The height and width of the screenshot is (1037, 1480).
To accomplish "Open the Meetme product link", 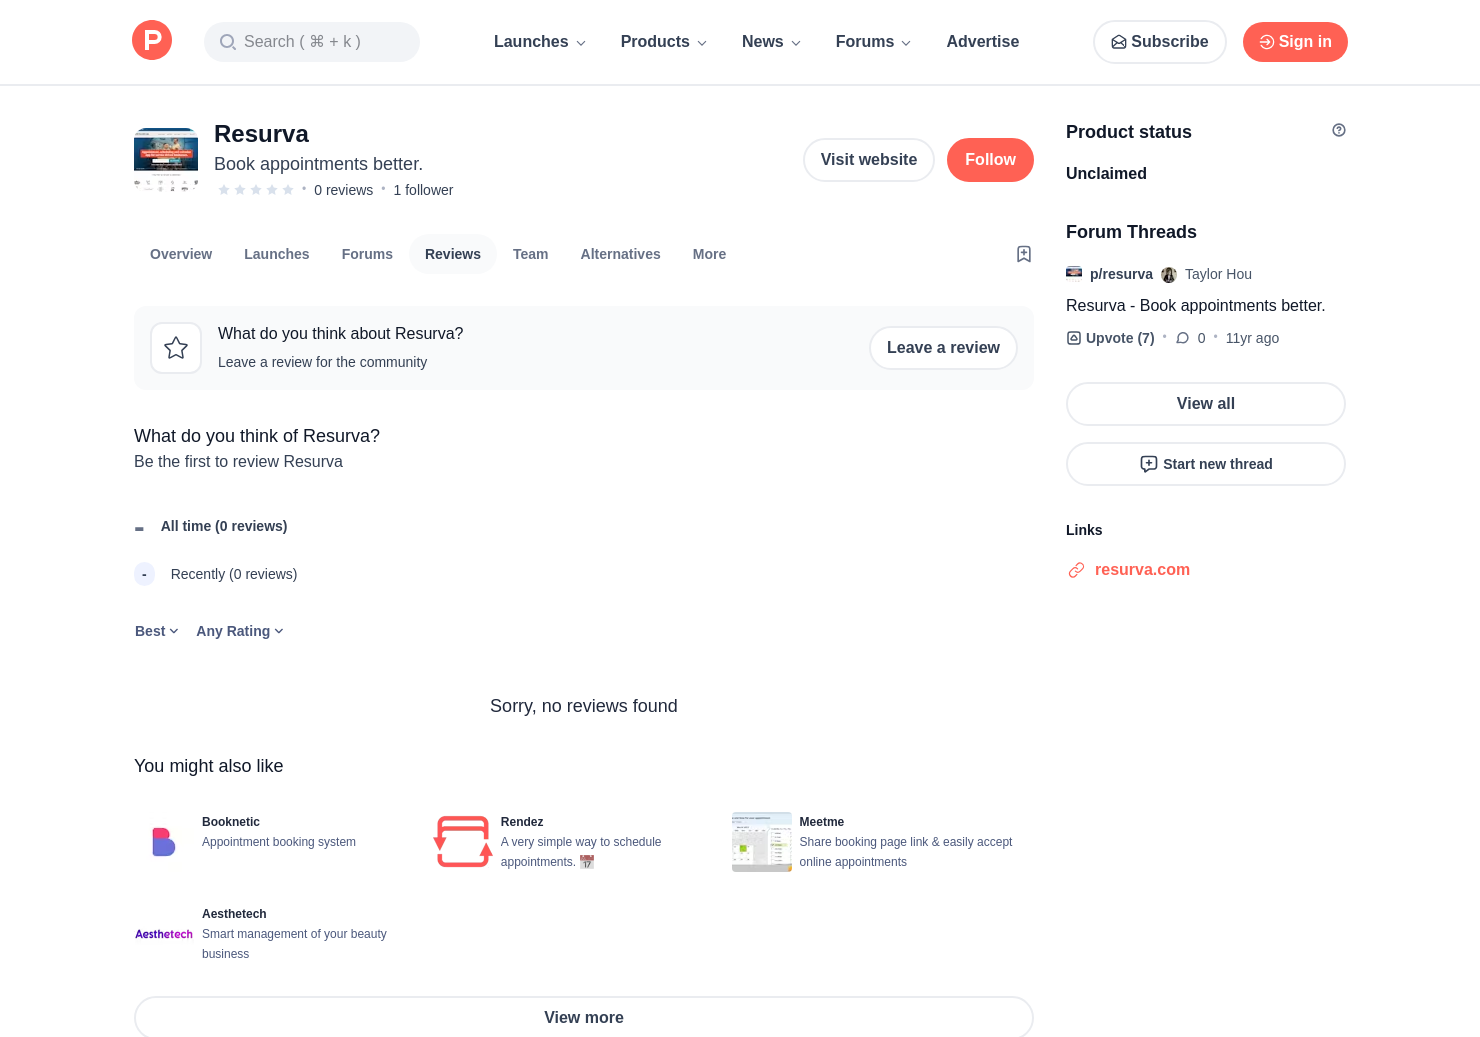I will point(822,822).
